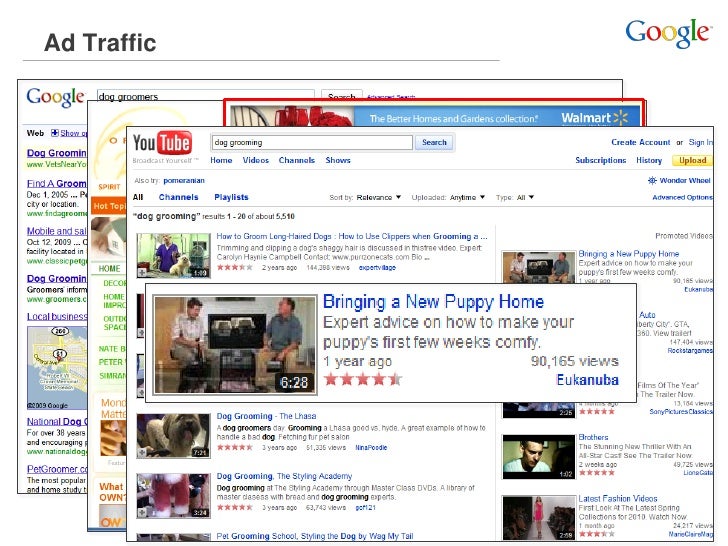The image size is (728, 546).
Task: Click the Google dog groomers search field
Action: click(206, 96)
